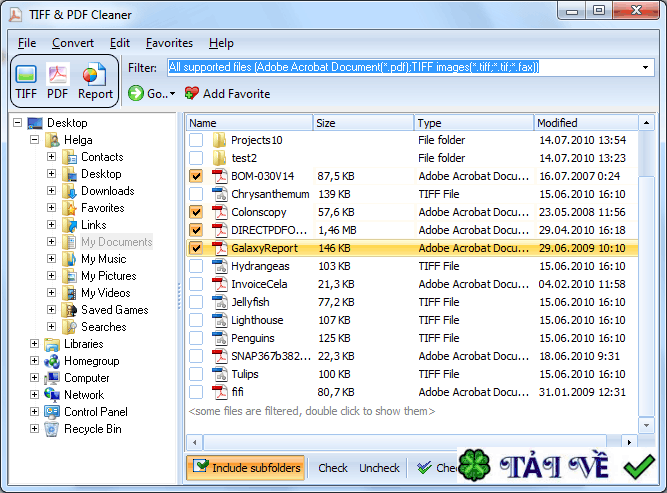Click the PDF conversion icon
667x493 pixels.
[x=57, y=74]
